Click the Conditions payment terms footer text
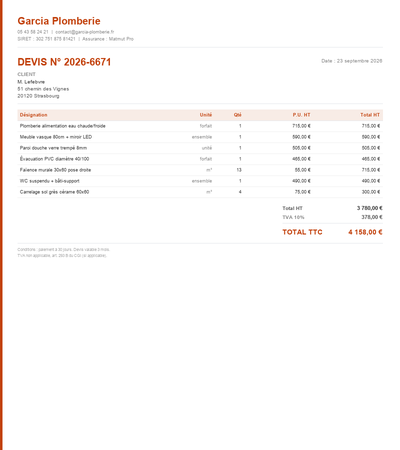This screenshot has height=450, width=400. pos(63,249)
